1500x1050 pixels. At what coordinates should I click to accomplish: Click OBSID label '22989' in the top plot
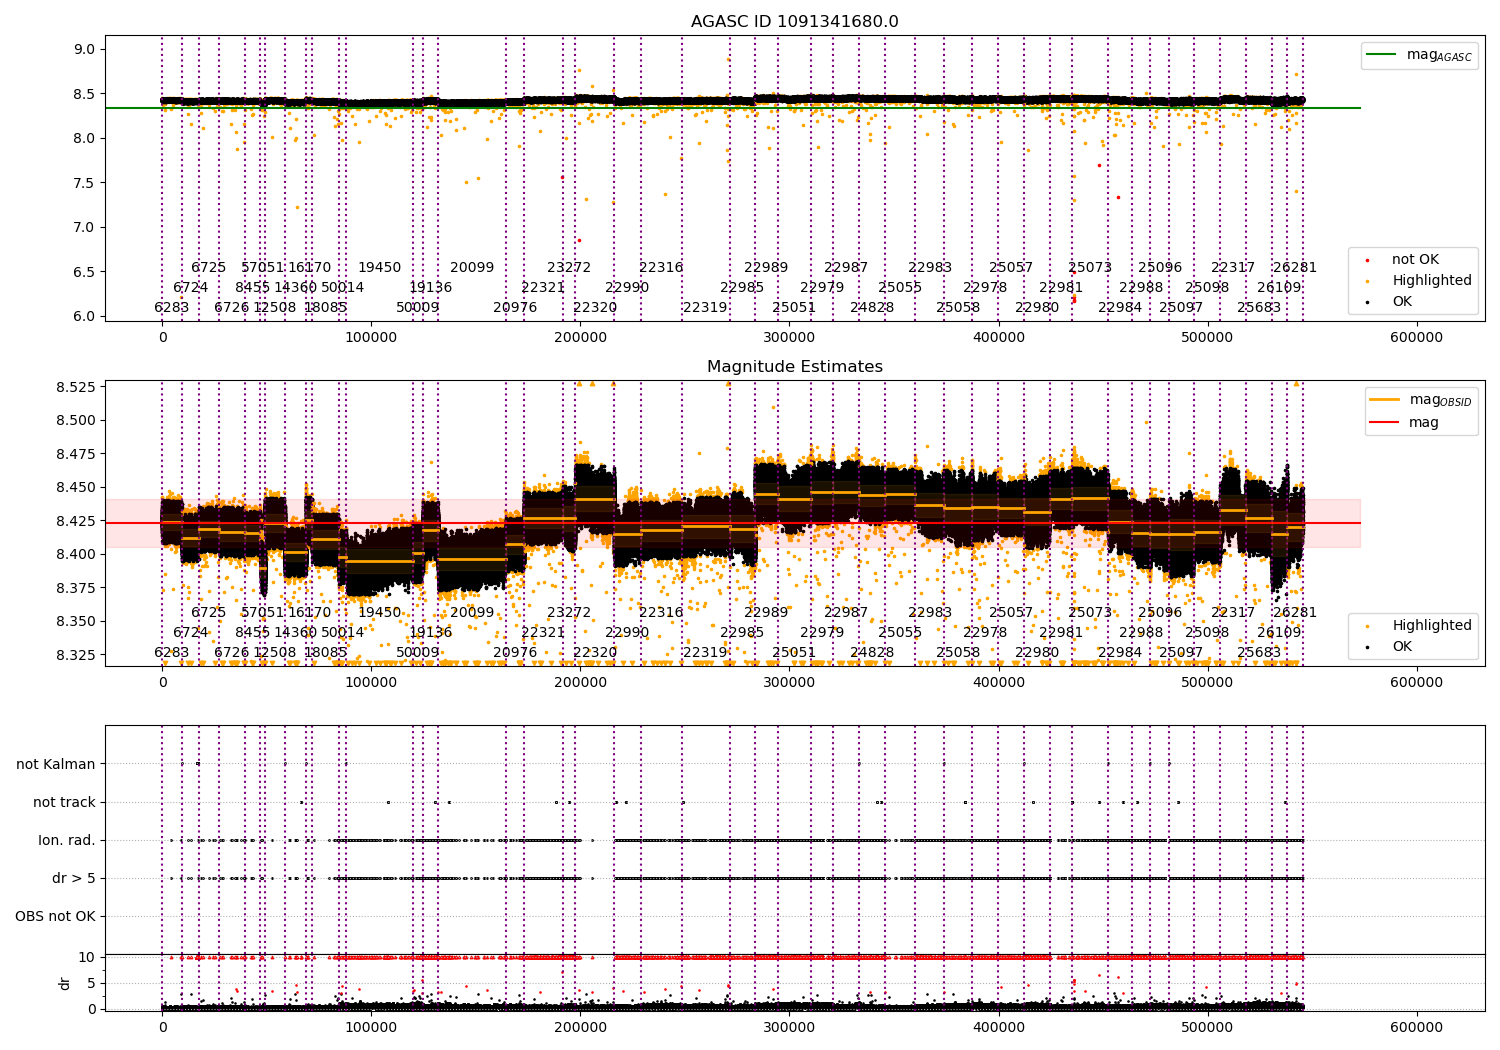click(x=766, y=268)
